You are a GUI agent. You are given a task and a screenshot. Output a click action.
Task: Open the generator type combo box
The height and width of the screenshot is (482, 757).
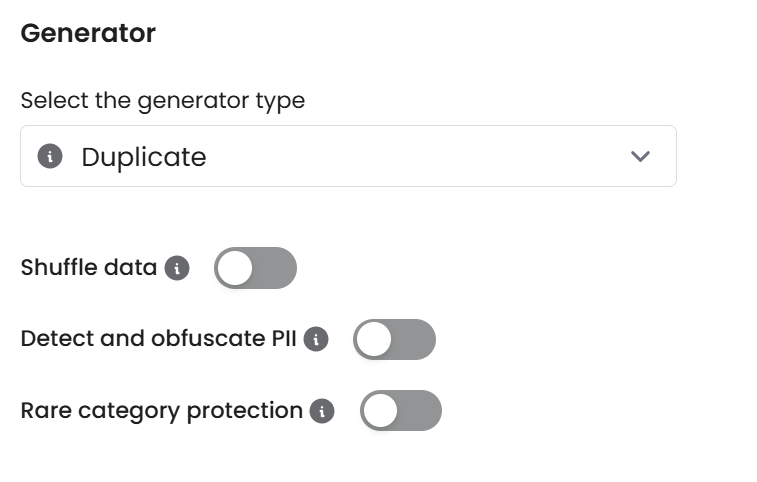(348, 156)
